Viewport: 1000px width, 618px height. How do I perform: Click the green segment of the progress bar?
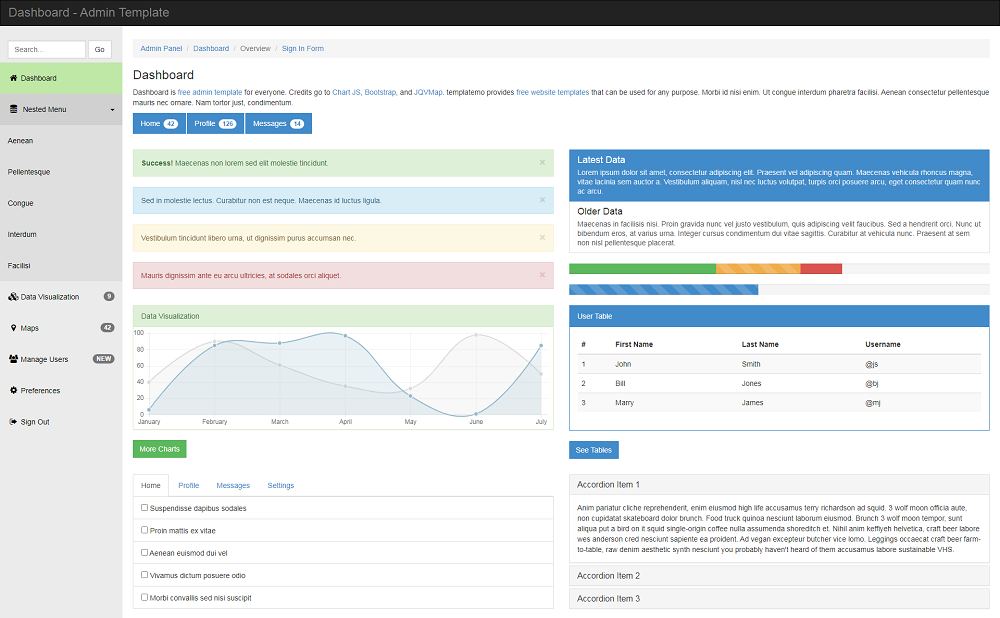tap(642, 269)
